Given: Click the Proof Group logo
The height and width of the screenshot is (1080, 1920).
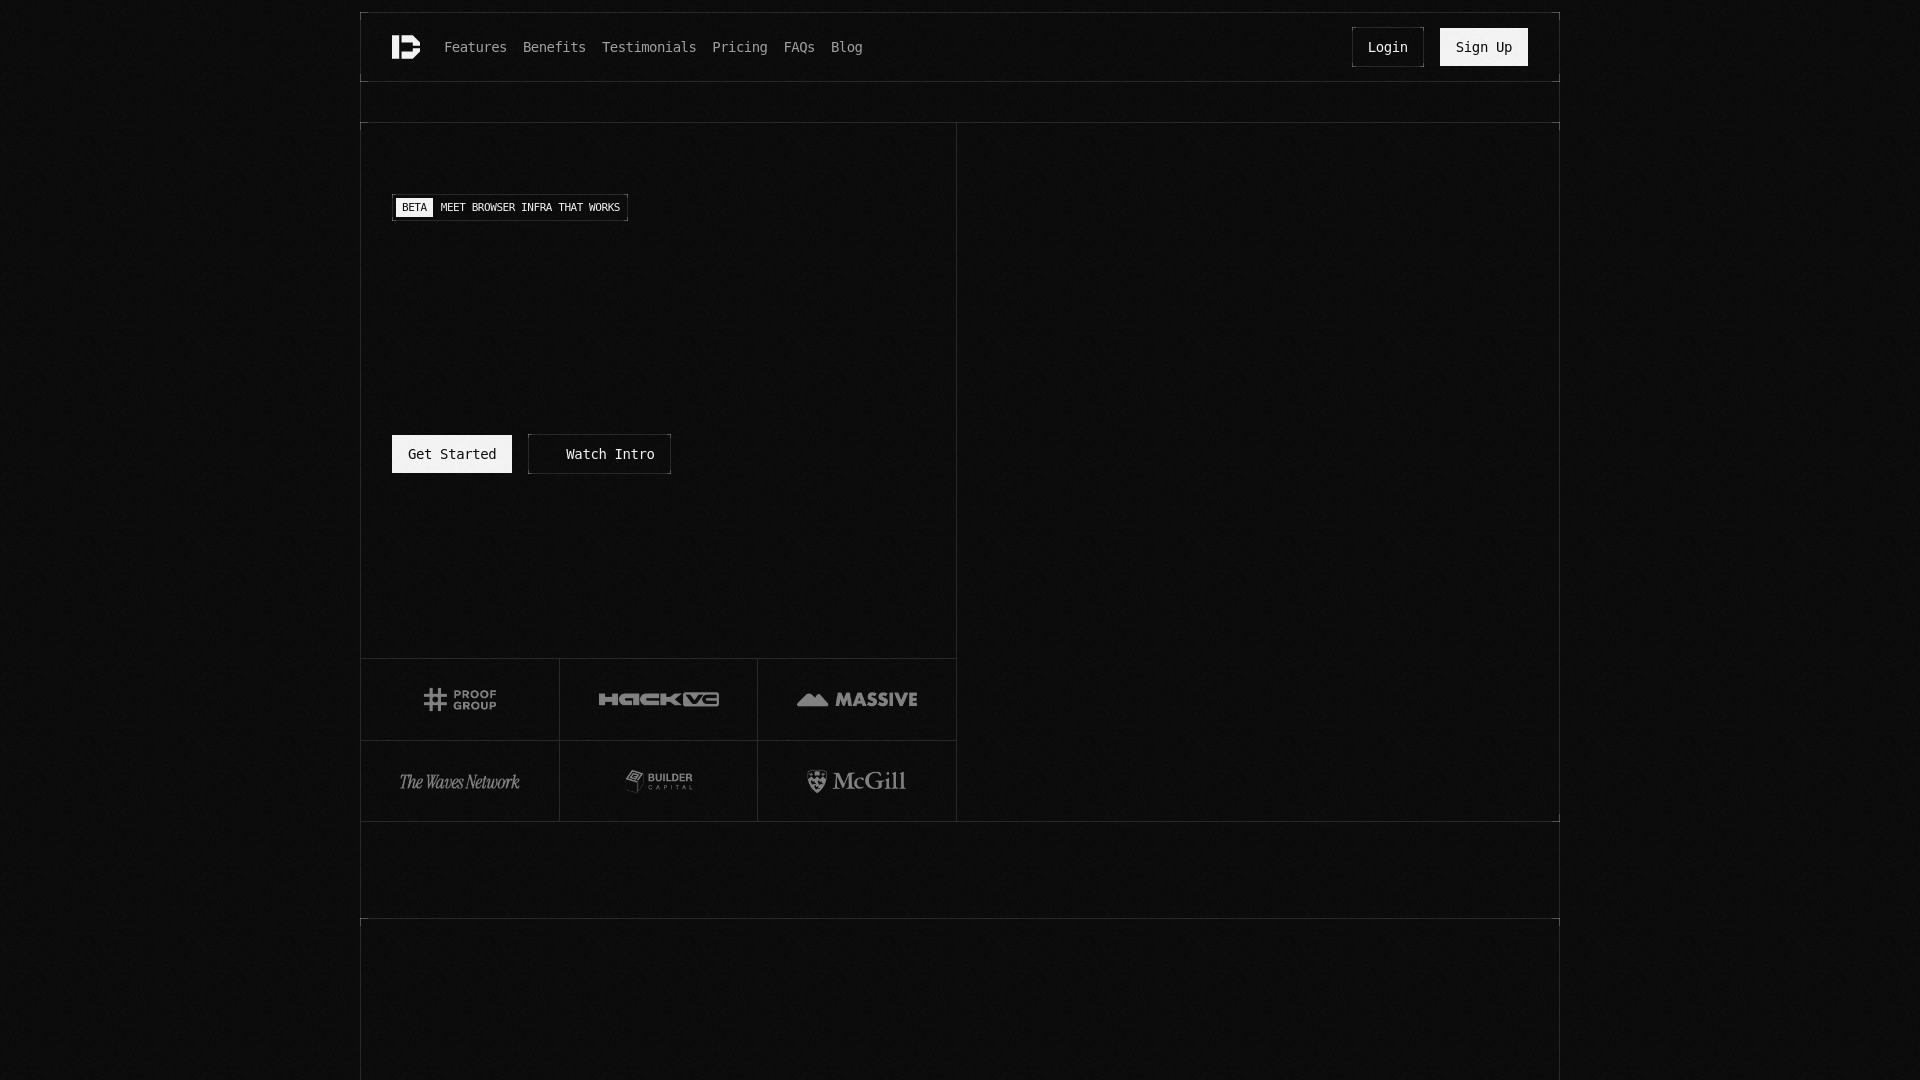Looking at the screenshot, I should (x=460, y=699).
